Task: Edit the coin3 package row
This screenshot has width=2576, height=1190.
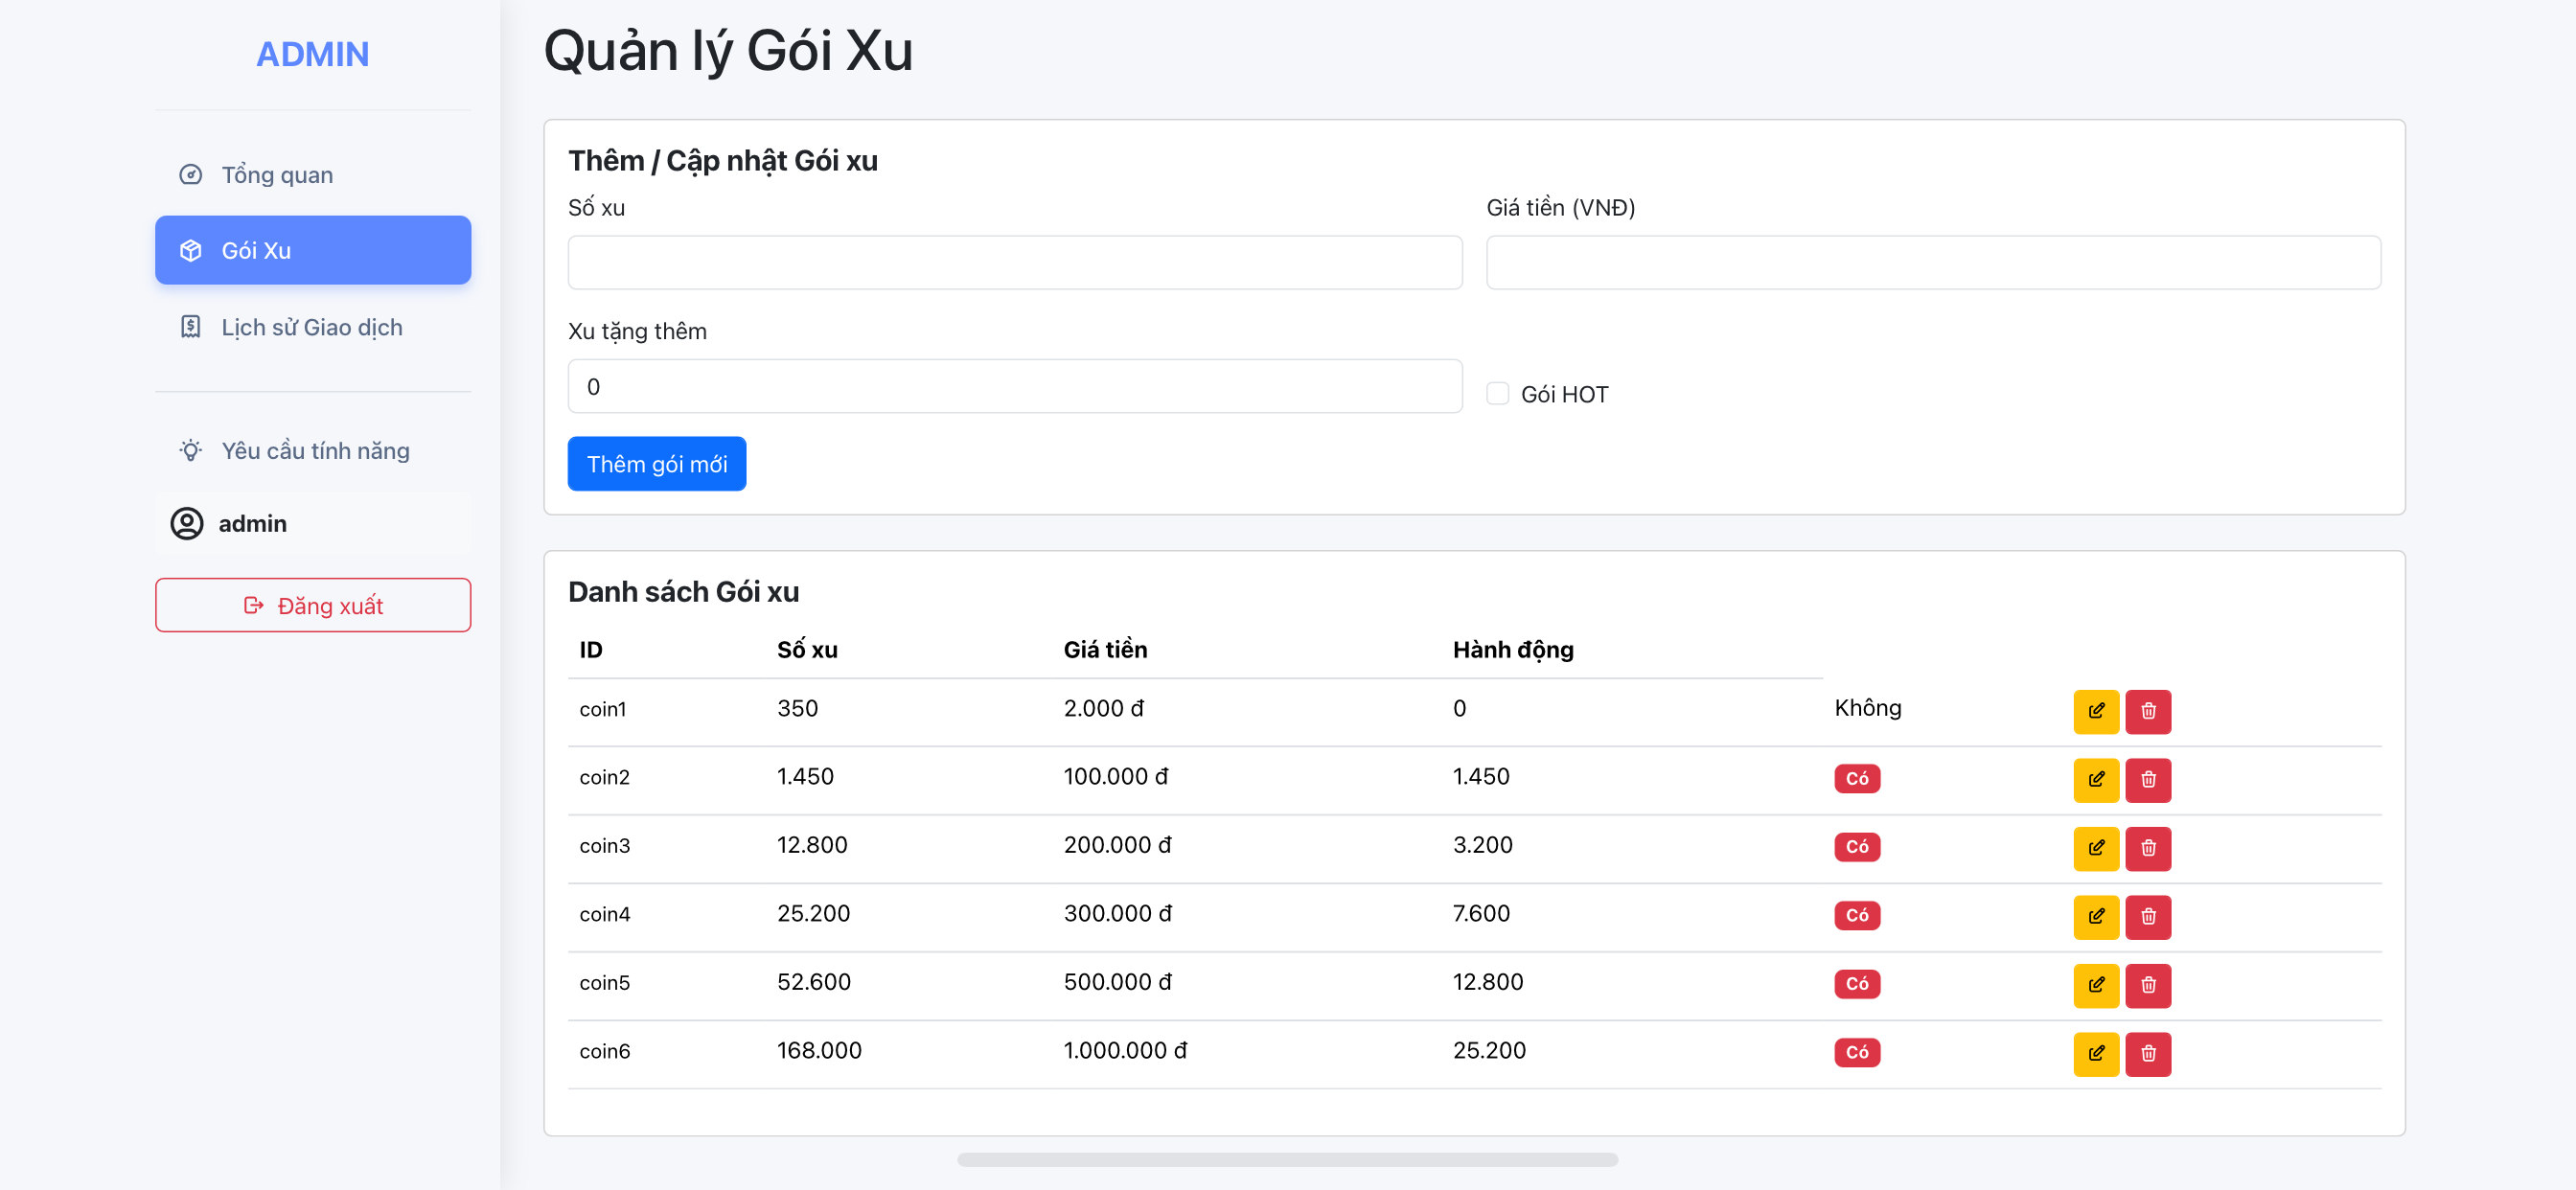Action: pos(2095,848)
